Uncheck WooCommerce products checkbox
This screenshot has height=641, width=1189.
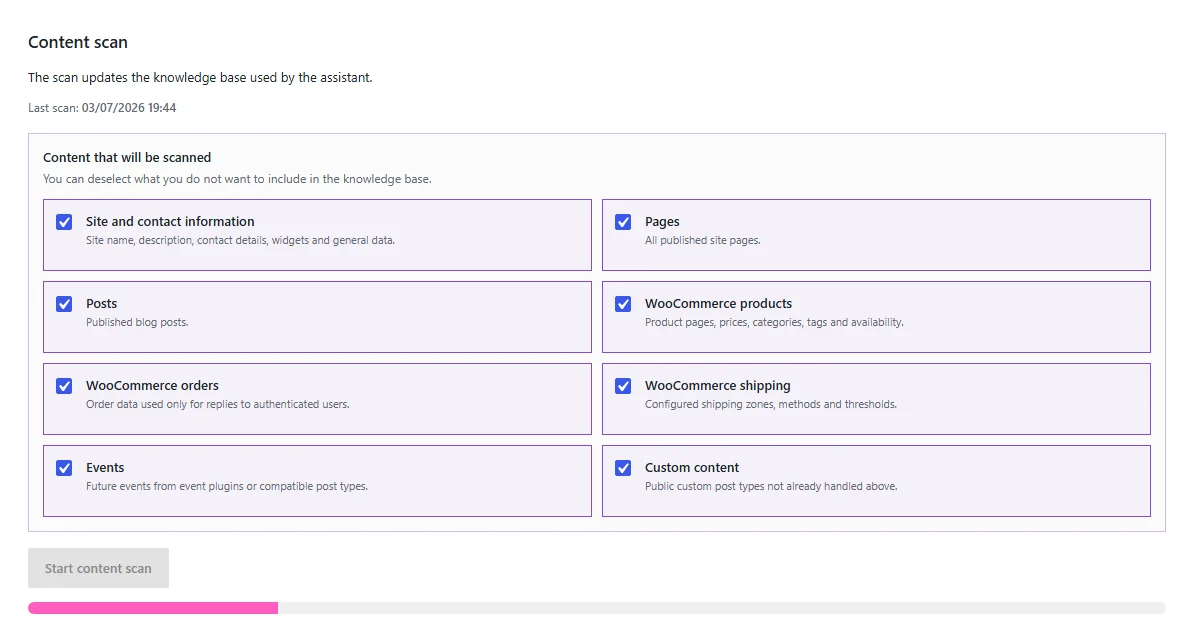pos(623,304)
